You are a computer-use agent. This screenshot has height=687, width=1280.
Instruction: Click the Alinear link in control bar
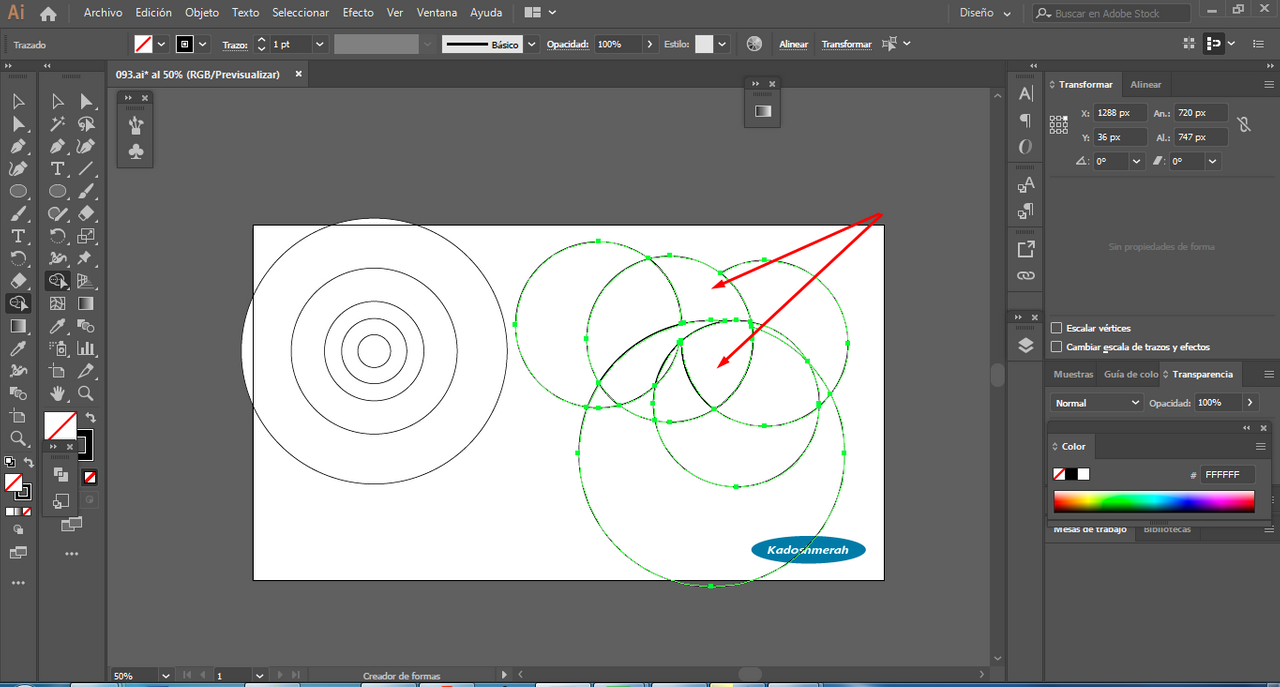793,44
